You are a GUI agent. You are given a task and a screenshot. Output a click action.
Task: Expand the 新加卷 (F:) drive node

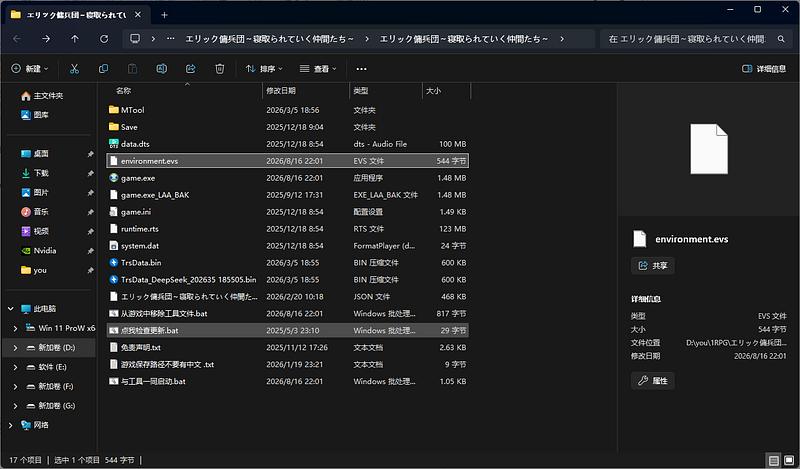(15, 386)
